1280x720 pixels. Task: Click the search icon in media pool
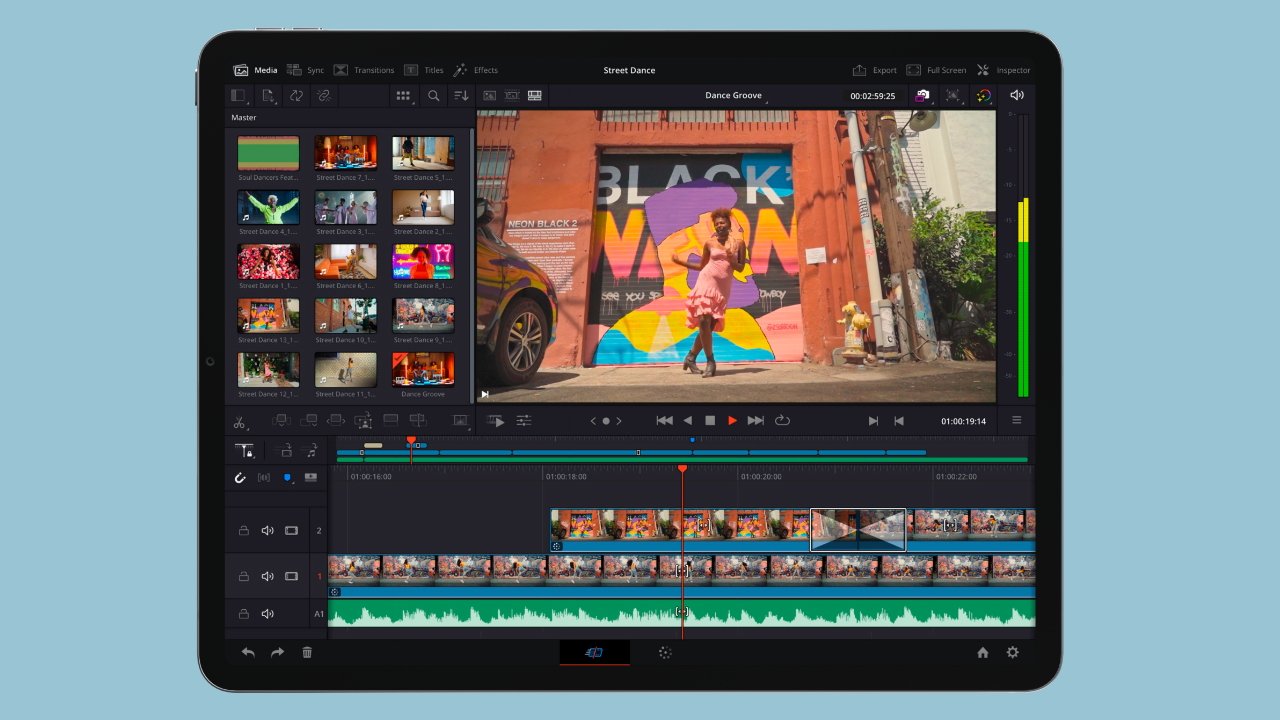click(433, 96)
